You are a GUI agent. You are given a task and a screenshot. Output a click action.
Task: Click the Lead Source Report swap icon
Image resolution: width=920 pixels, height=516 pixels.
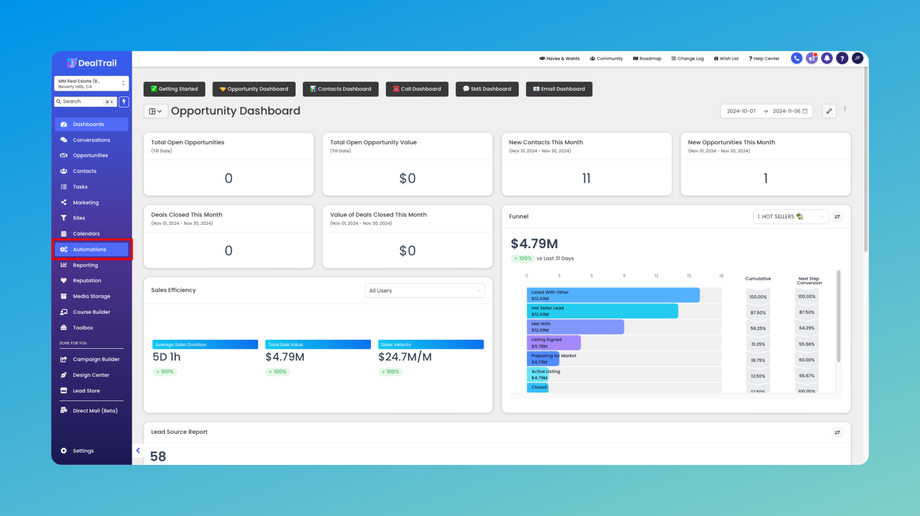click(x=837, y=433)
